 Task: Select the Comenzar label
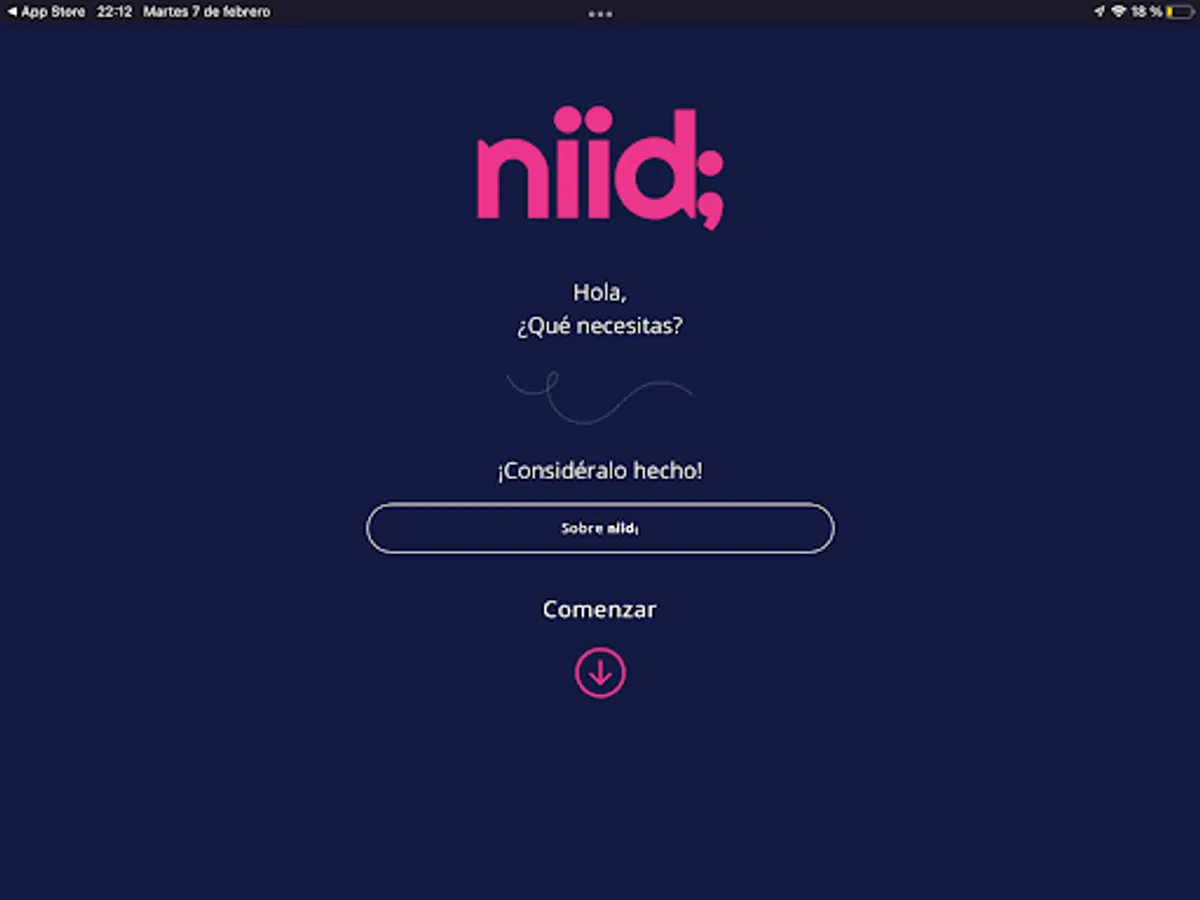[600, 609]
